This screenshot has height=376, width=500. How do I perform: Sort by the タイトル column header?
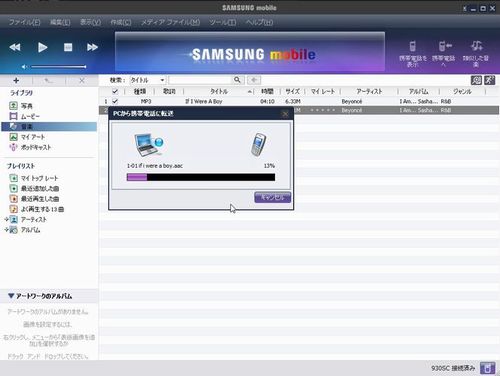coord(219,91)
